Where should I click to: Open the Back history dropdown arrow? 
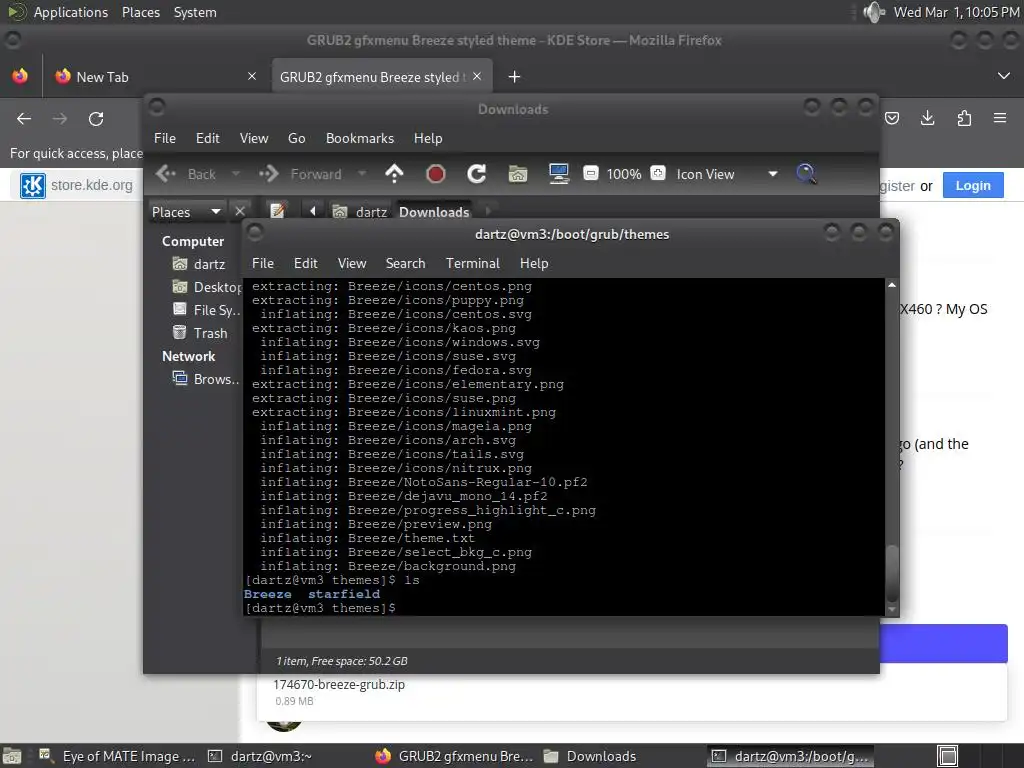[x=236, y=174]
